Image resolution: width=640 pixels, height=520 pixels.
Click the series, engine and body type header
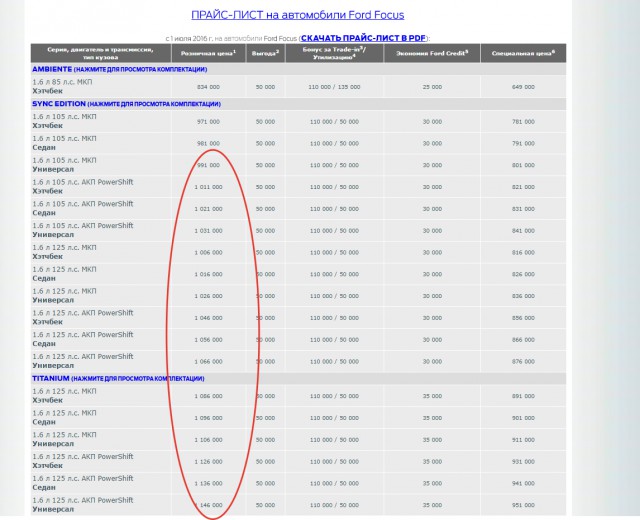point(100,53)
